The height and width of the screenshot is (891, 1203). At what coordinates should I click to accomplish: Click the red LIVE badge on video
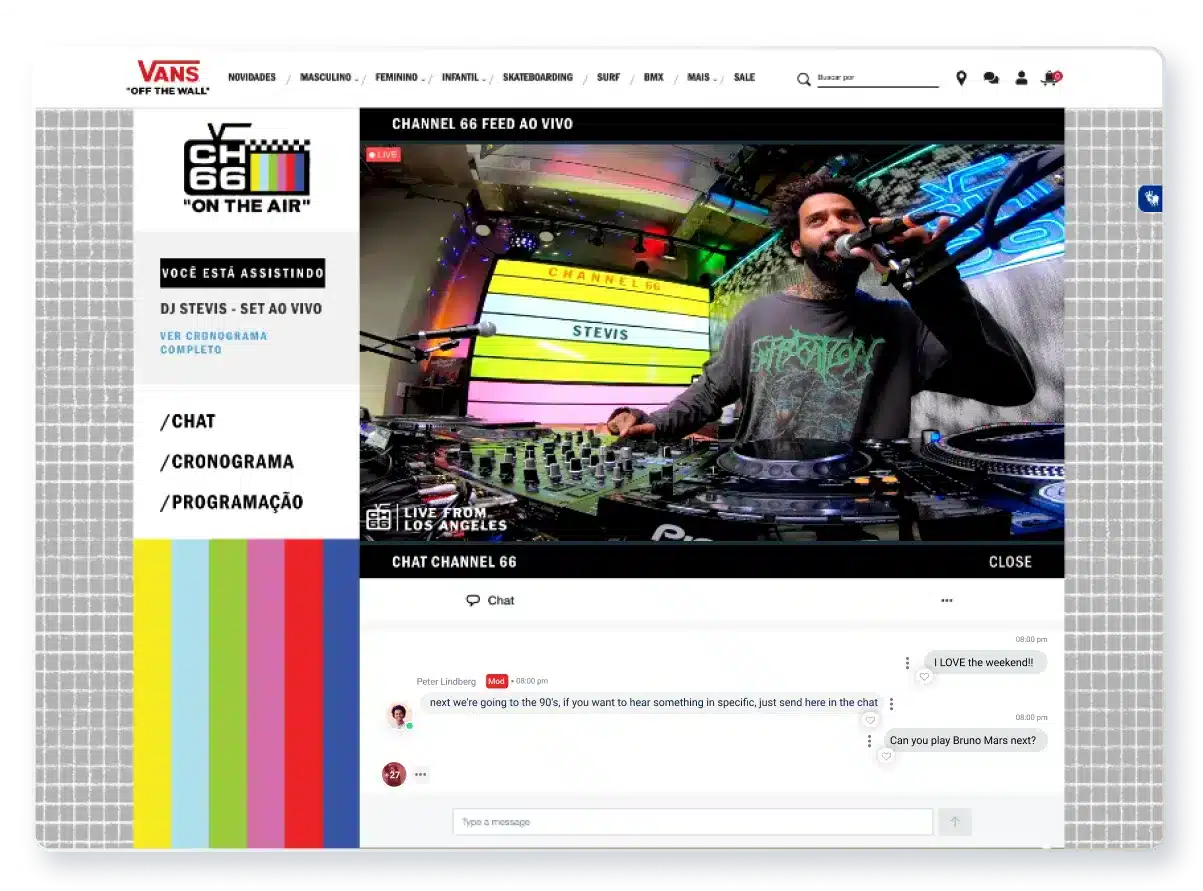[383, 155]
